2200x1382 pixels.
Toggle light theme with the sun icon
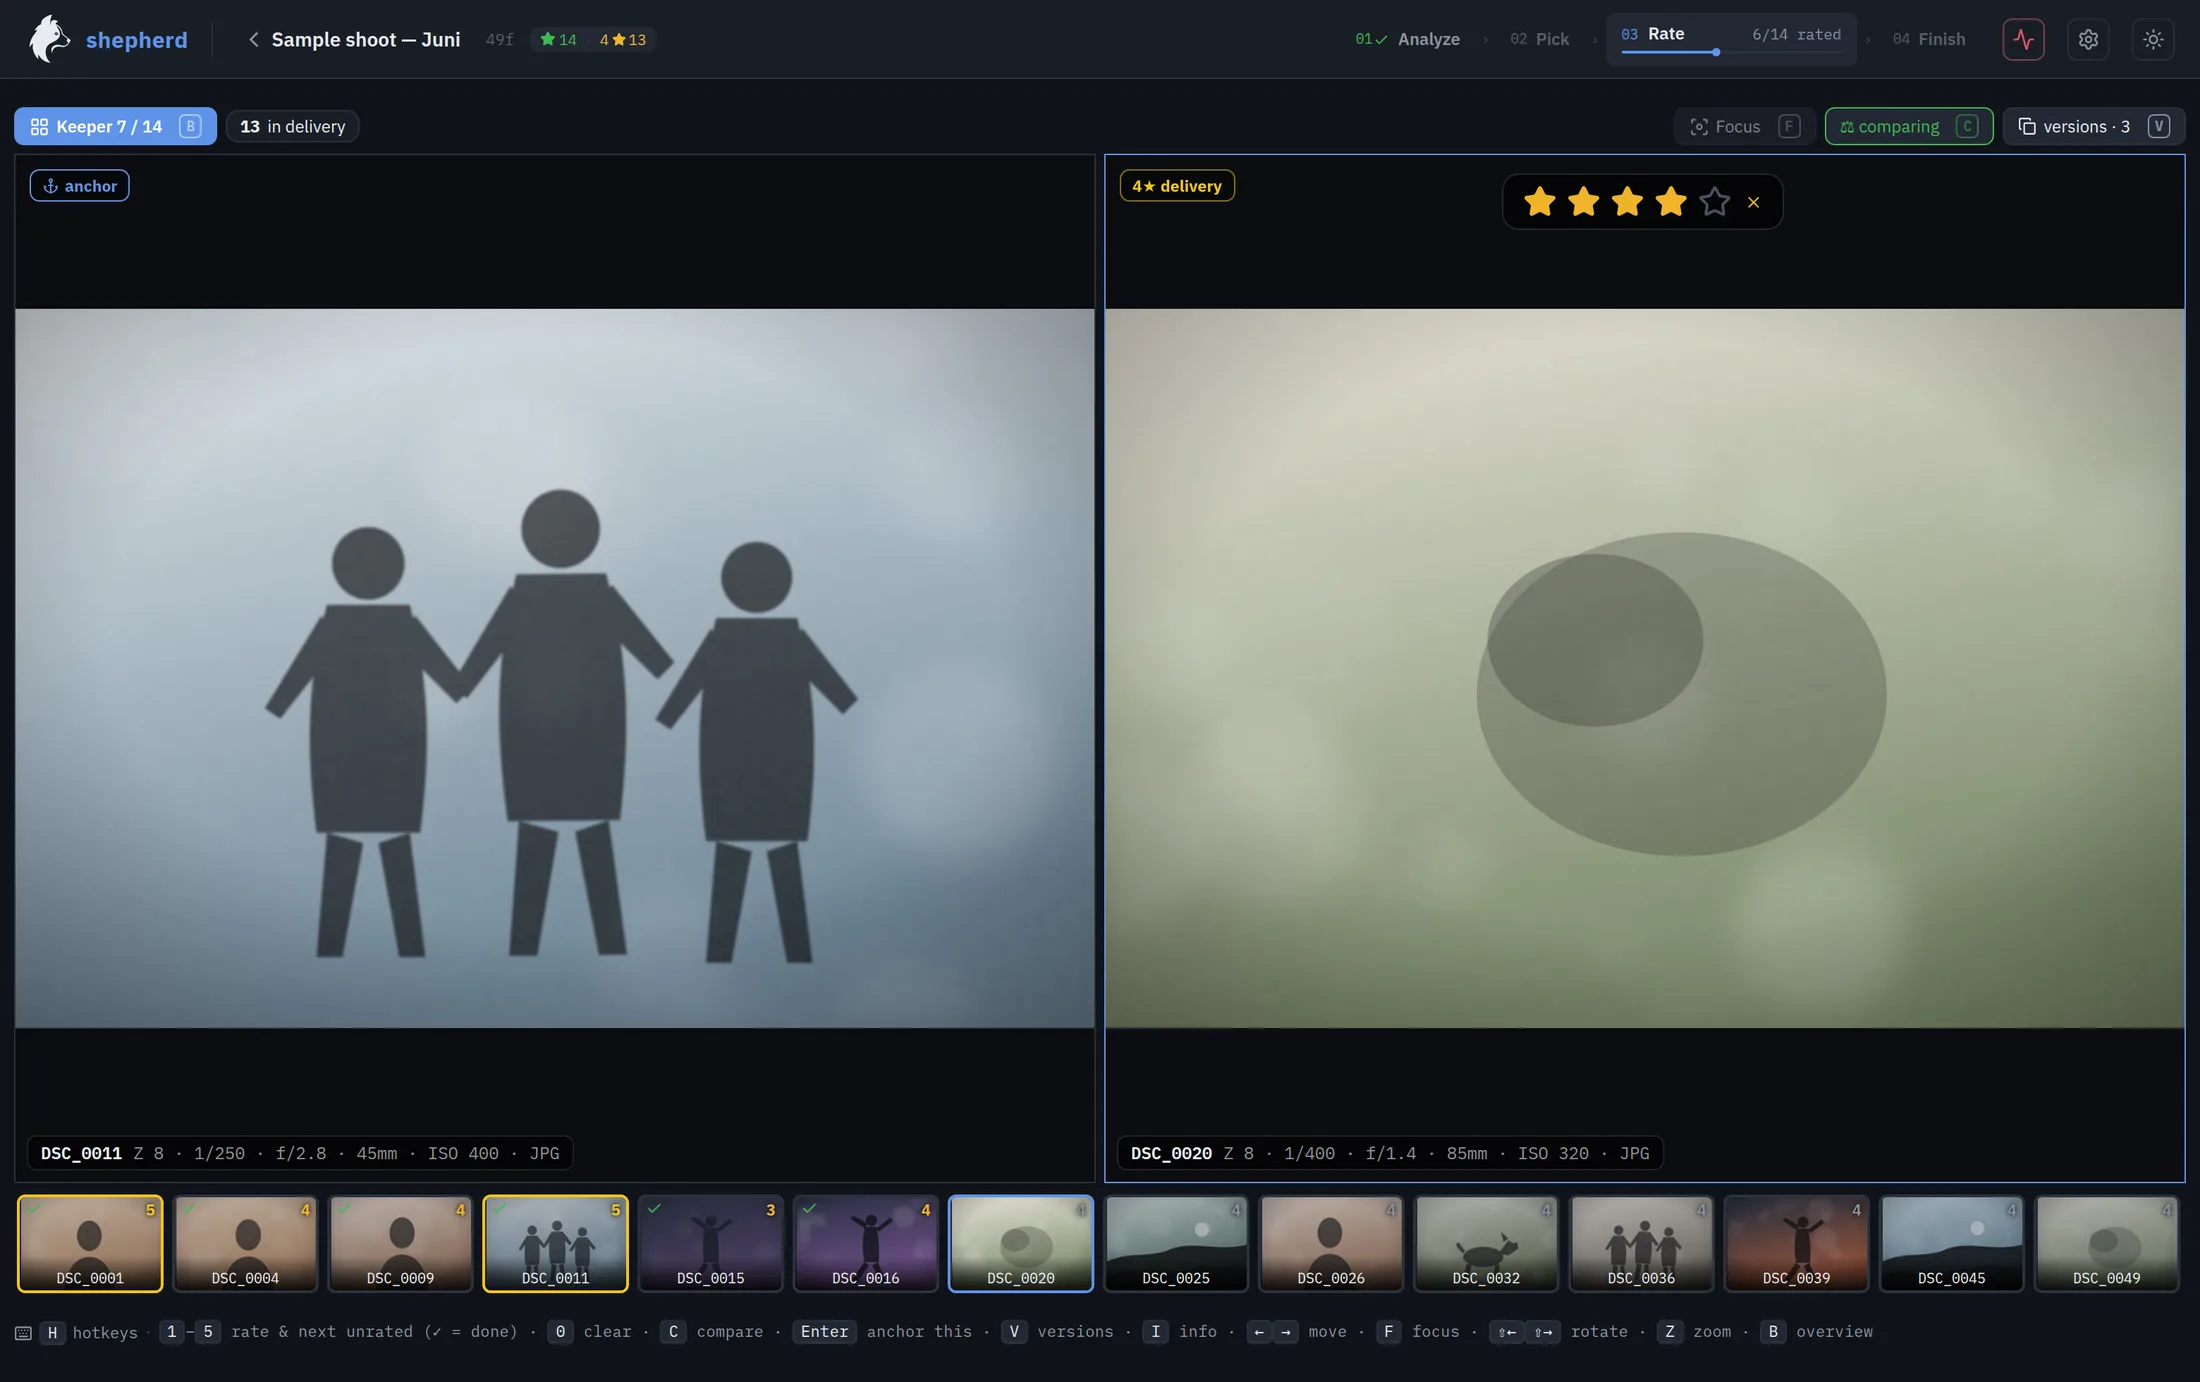[x=2153, y=40]
